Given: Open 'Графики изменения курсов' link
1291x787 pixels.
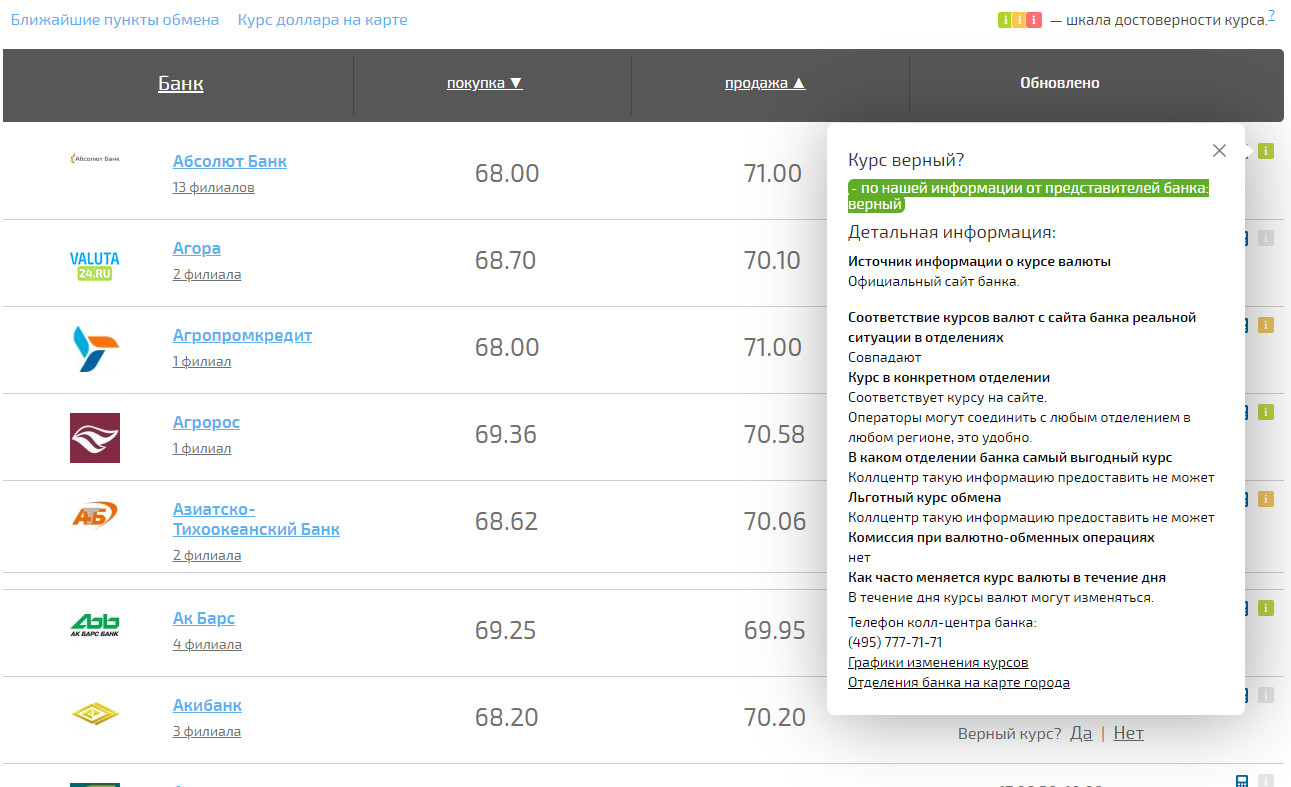Looking at the screenshot, I should click(x=937, y=663).
